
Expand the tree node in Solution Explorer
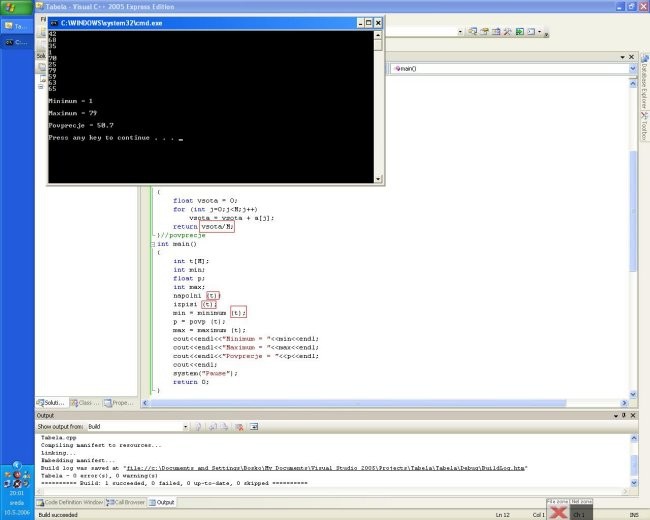[41, 87]
